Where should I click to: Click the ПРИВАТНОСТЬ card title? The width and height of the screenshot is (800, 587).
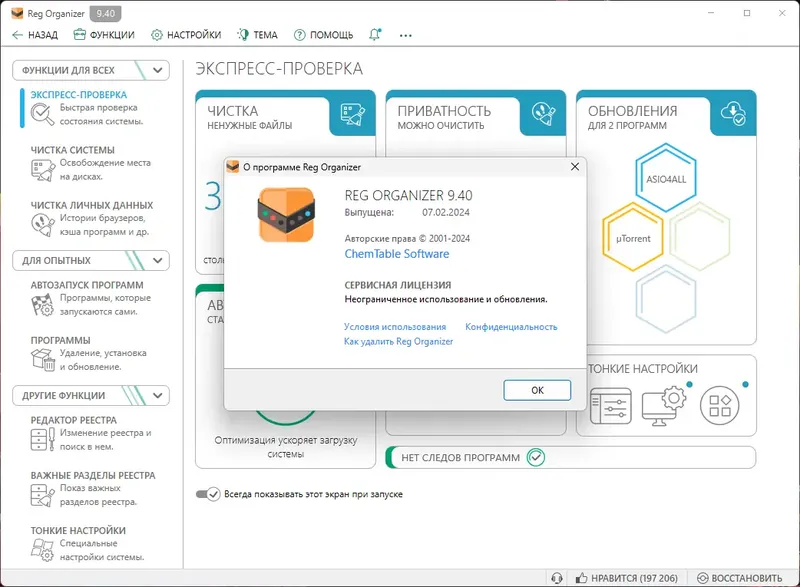coord(444,111)
